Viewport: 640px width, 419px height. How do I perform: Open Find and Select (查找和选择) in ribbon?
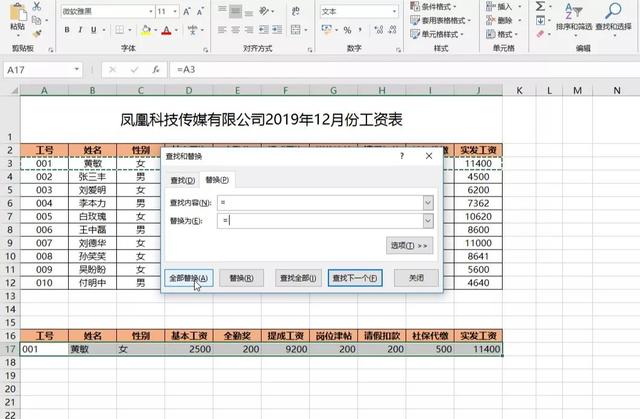(x=613, y=16)
